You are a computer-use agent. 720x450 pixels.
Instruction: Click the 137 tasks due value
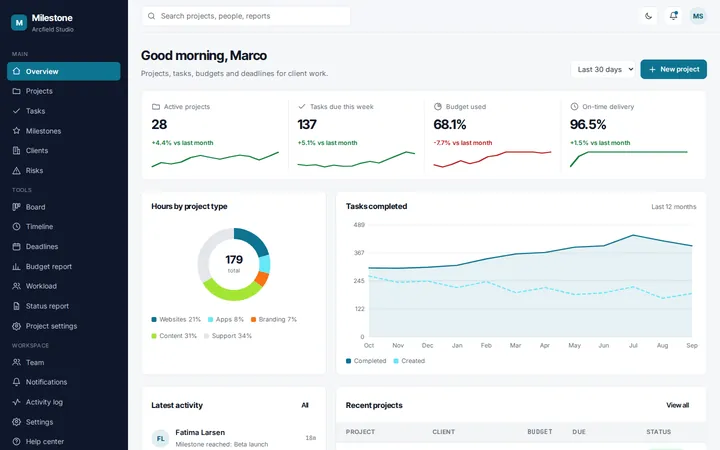click(307, 124)
